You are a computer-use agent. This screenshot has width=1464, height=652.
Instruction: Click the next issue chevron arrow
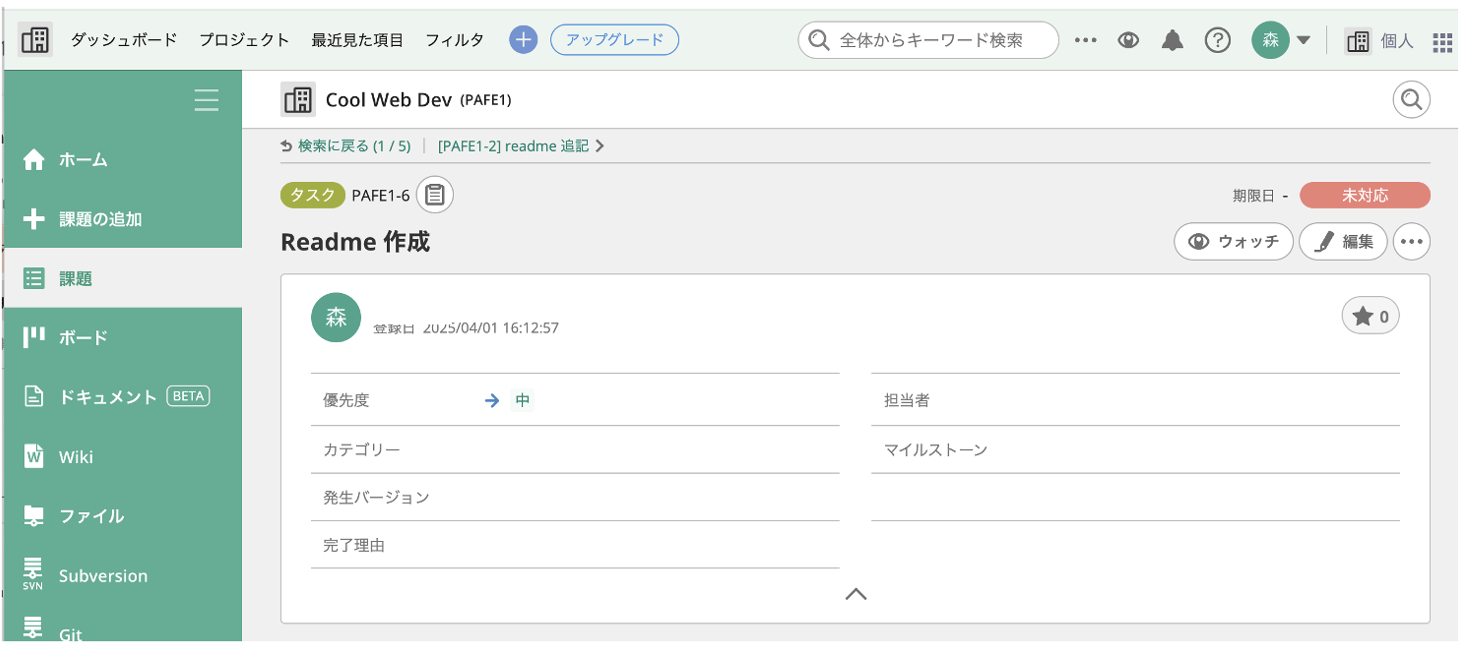(x=600, y=146)
